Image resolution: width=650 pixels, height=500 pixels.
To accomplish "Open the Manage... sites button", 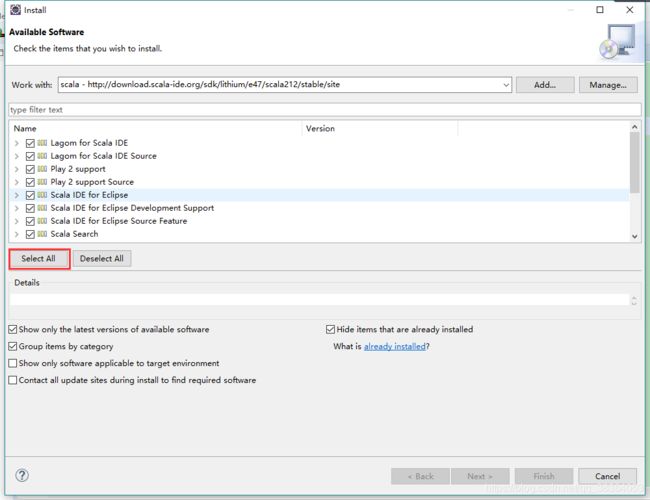I will pyautogui.click(x=608, y=85).
